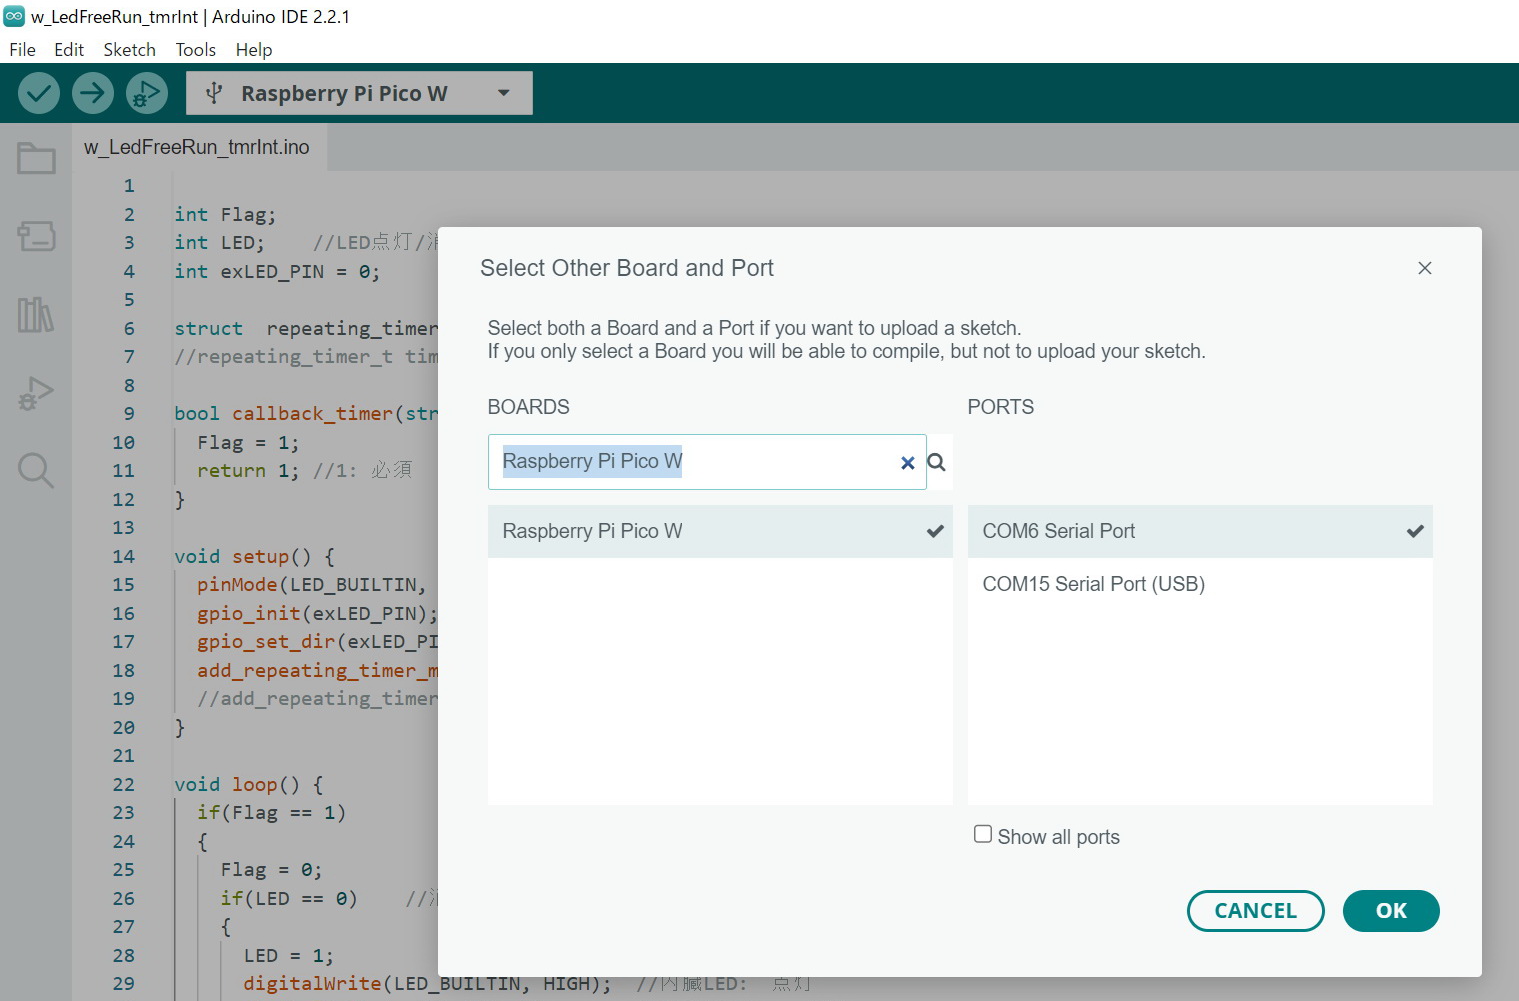Open the Boards Manager sidebar icon
The width and height of the screenshot is (1519, 1001).
pyautogui.click(x=36, y=236)
